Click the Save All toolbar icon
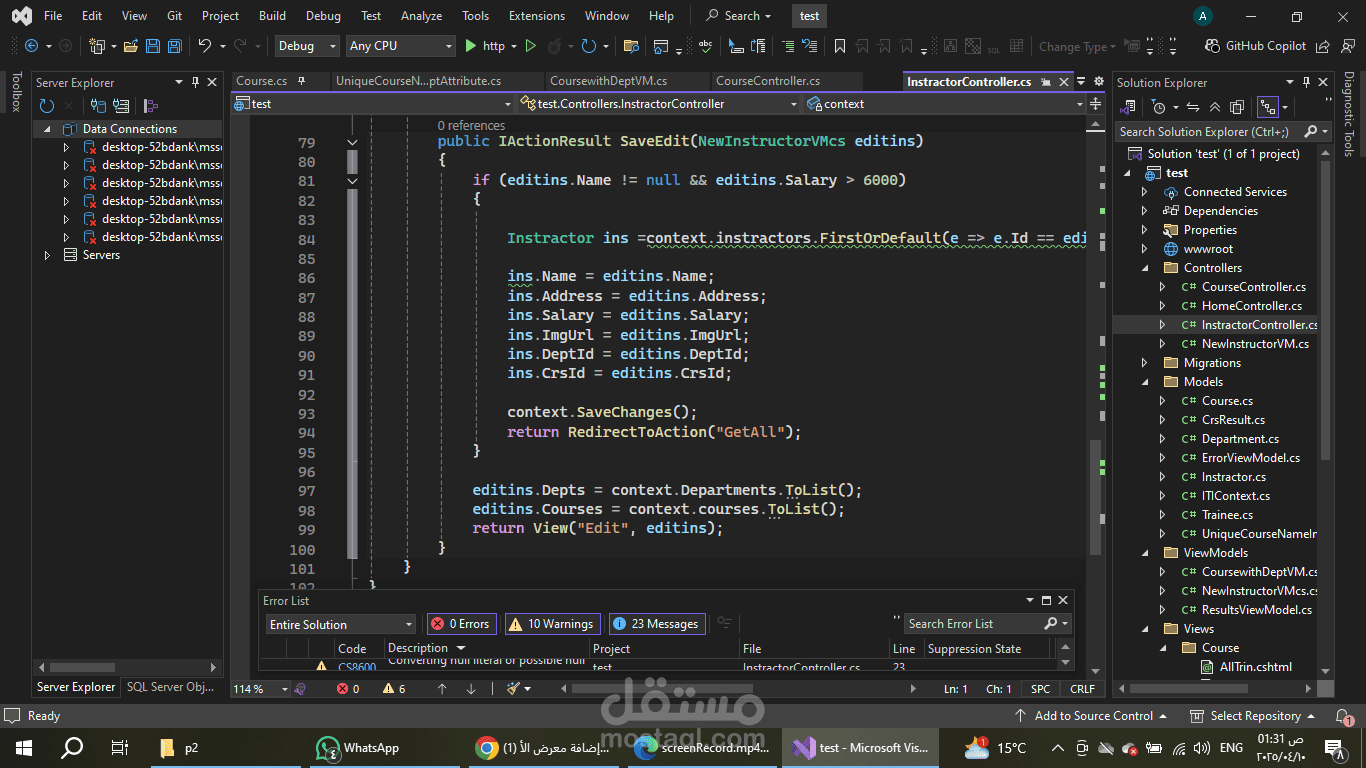Viewport: 1366px width, 768px height. tap(175, 46)
